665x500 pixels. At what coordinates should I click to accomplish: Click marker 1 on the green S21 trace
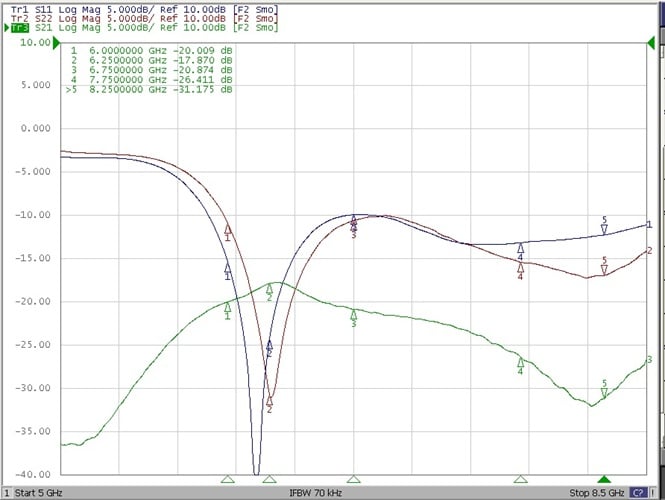coord(227,310)
